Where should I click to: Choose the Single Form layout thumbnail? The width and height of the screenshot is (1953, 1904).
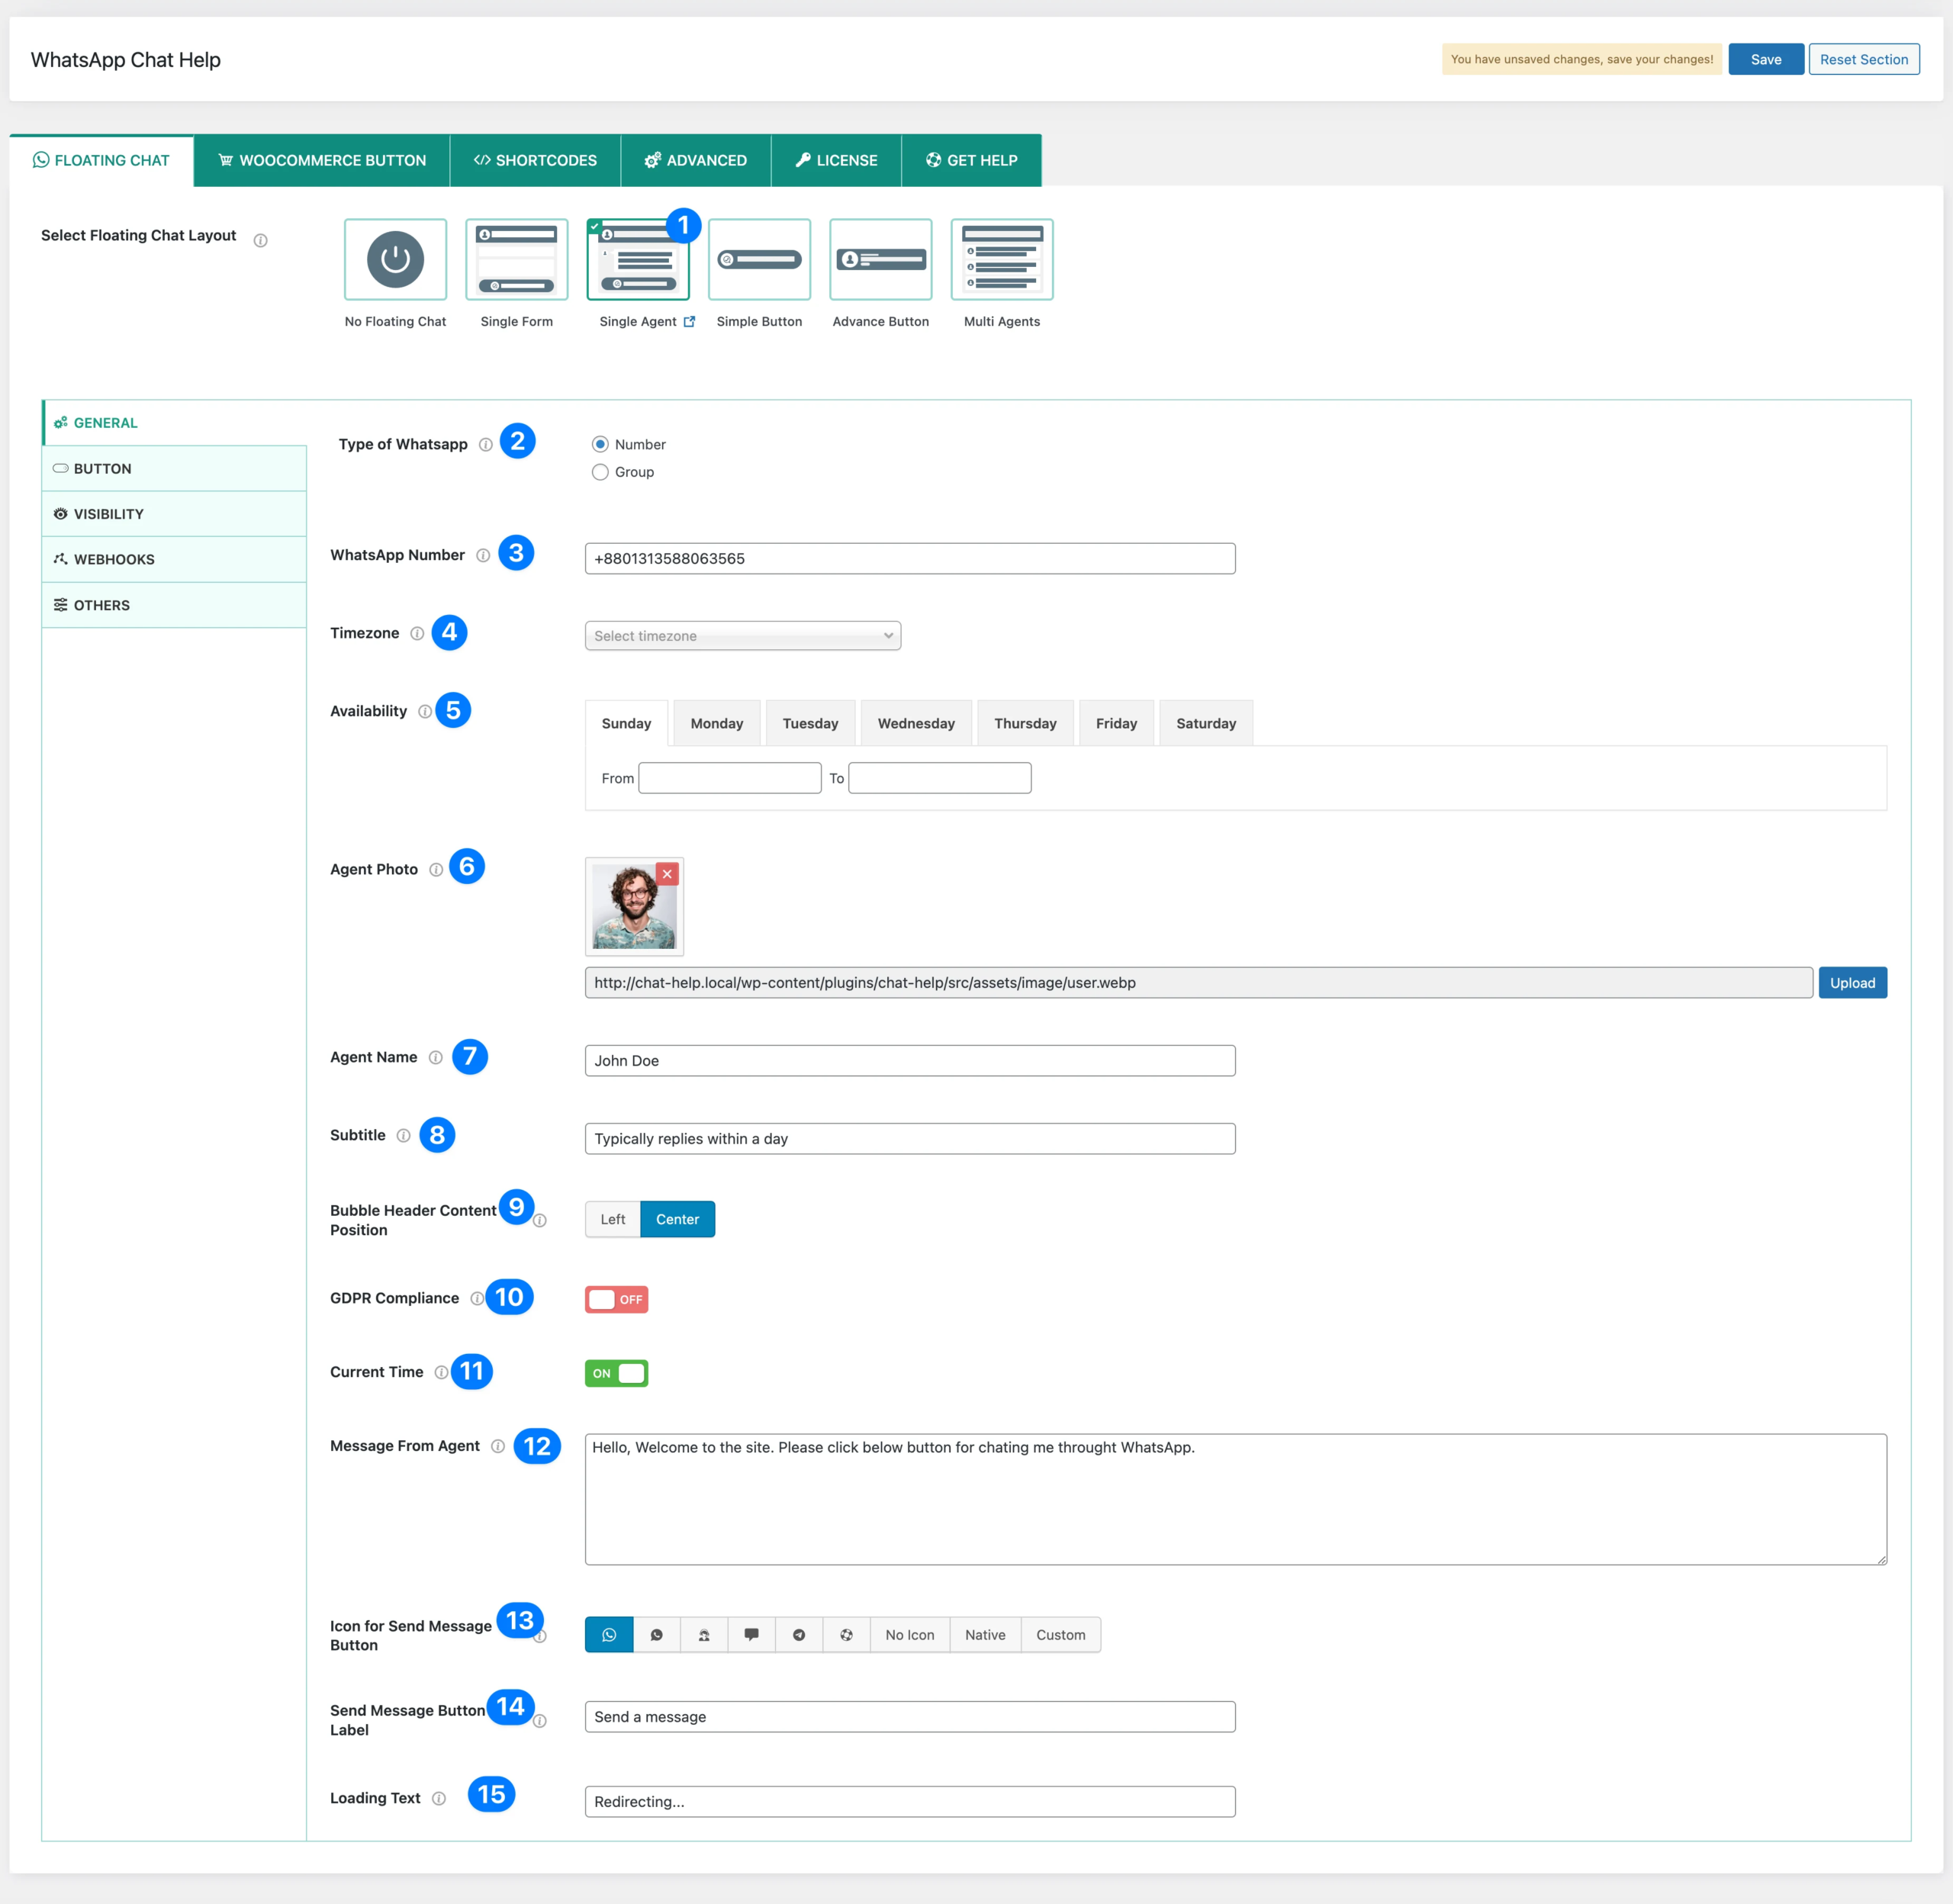(517, 259)
